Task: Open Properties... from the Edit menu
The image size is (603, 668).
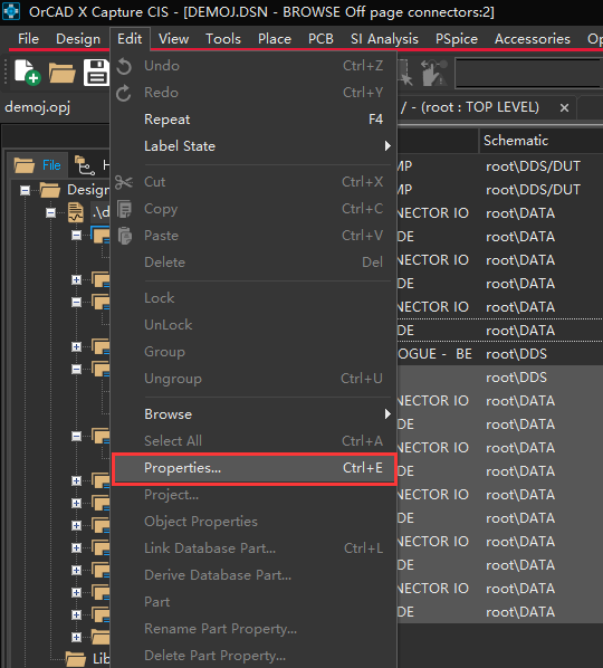Action: pyautogui.click(x=254, y=468)
